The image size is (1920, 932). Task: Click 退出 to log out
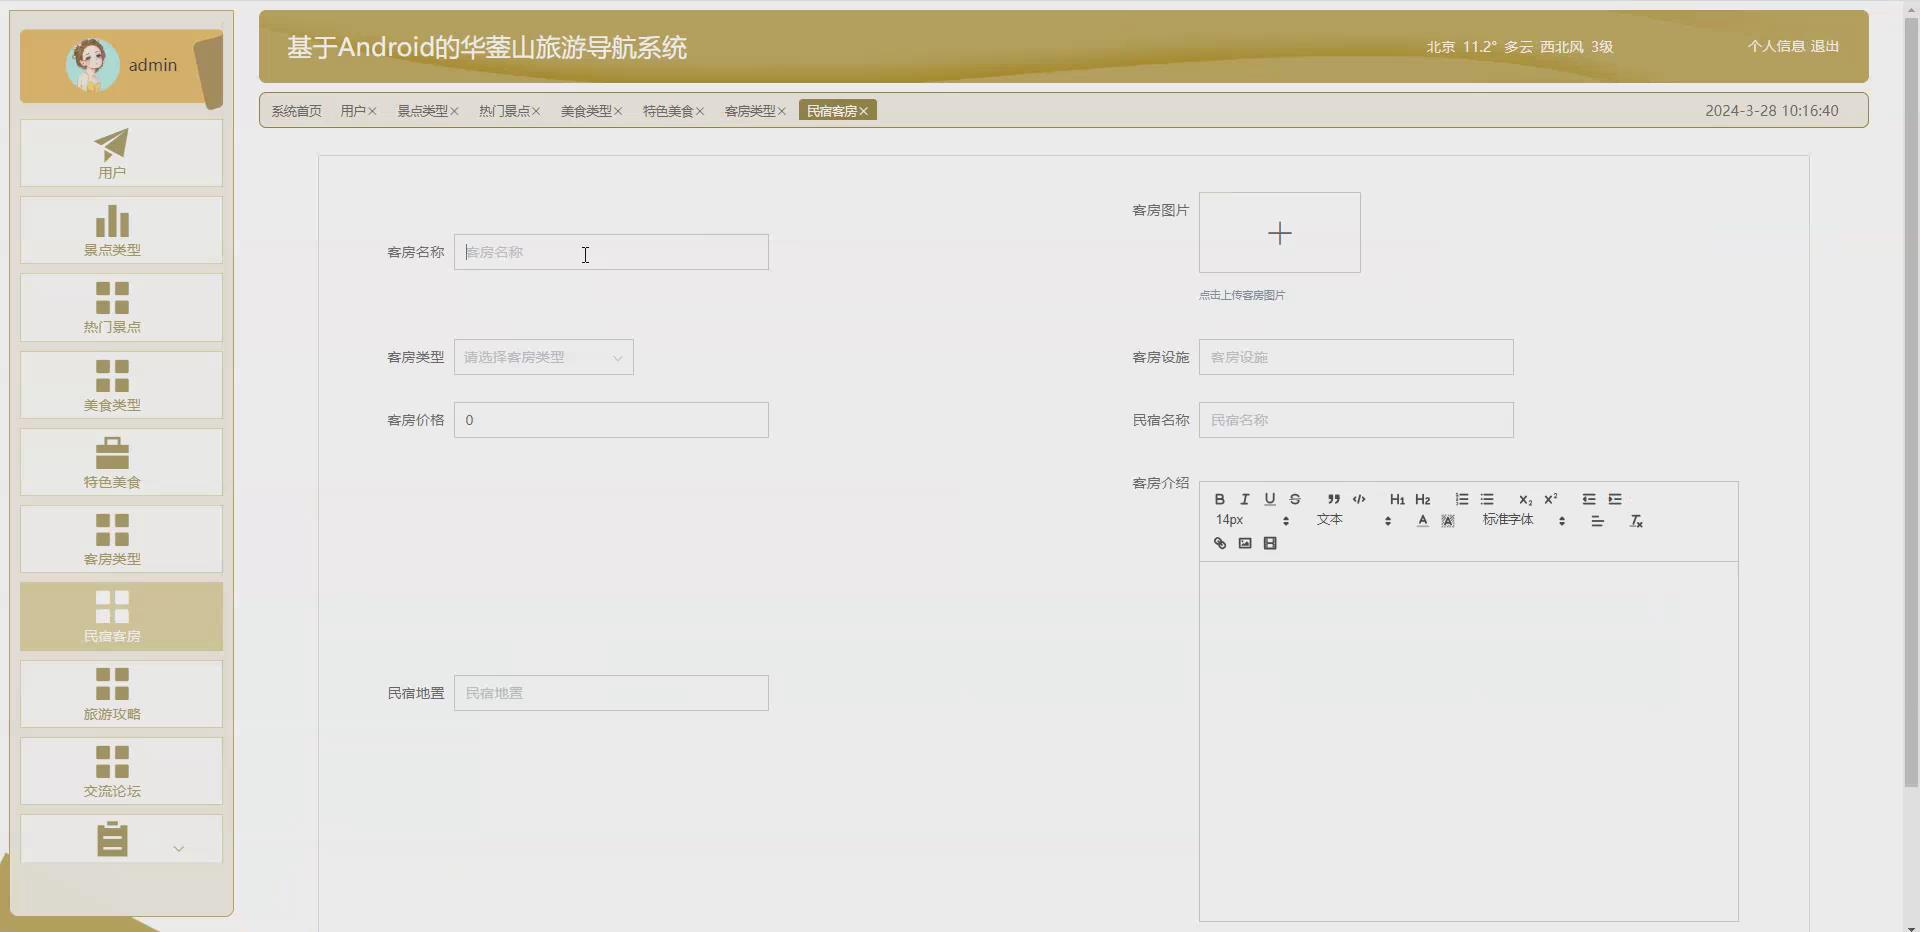click(x=1823, y=46)
